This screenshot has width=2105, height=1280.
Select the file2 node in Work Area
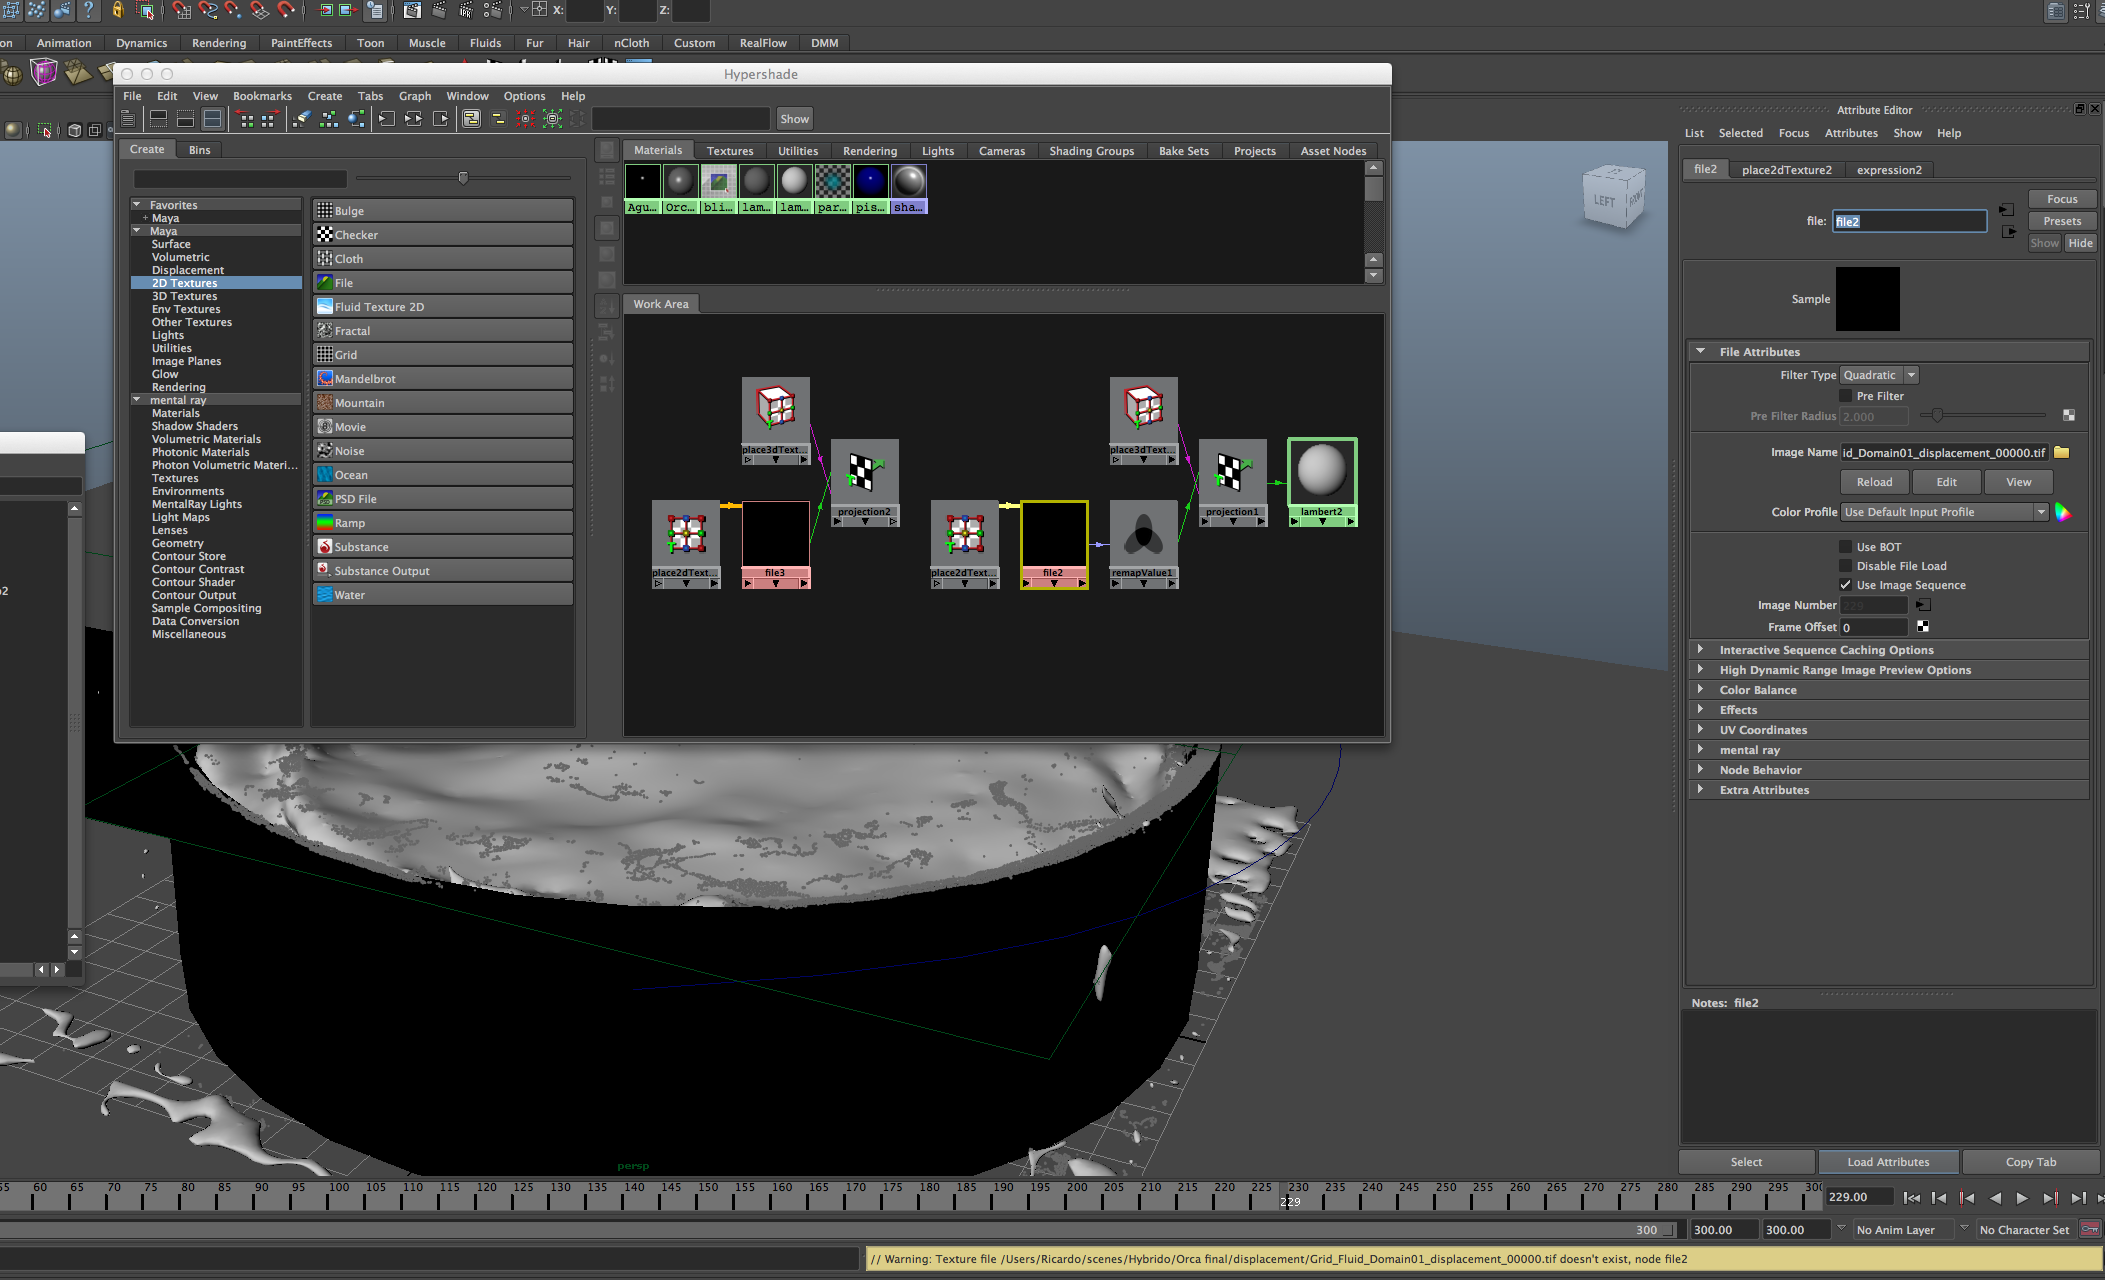(1054, 536)
